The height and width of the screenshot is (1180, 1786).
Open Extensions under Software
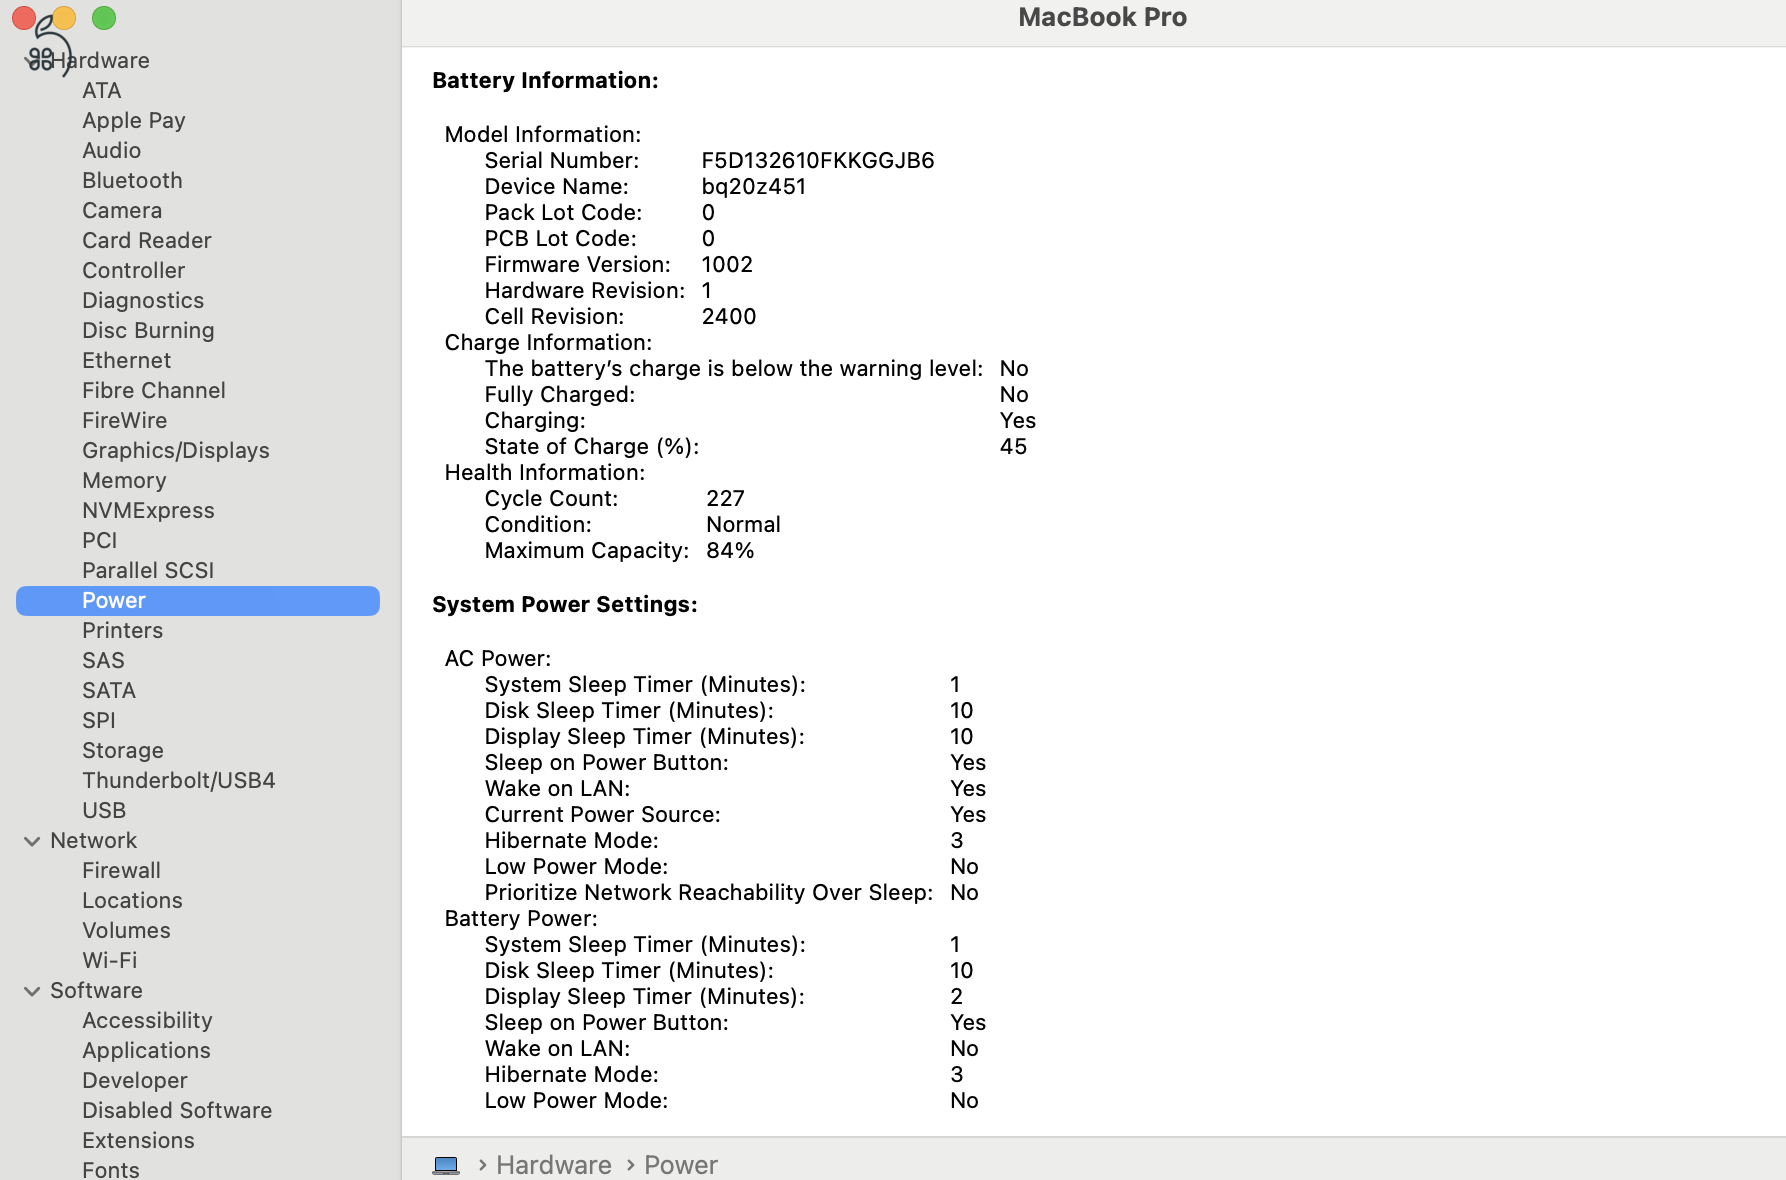[139, 1141]
